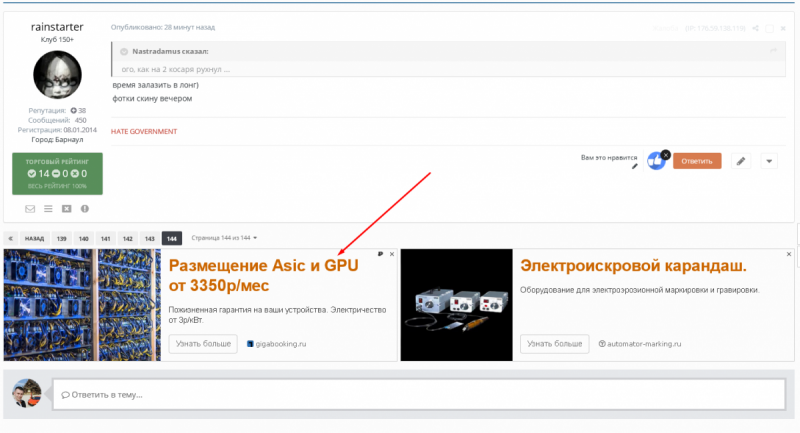Click the IP address 176.59.138.119 text
This screenshot has height=433, width=800.
pyautogui.click(x=715, y=29)
